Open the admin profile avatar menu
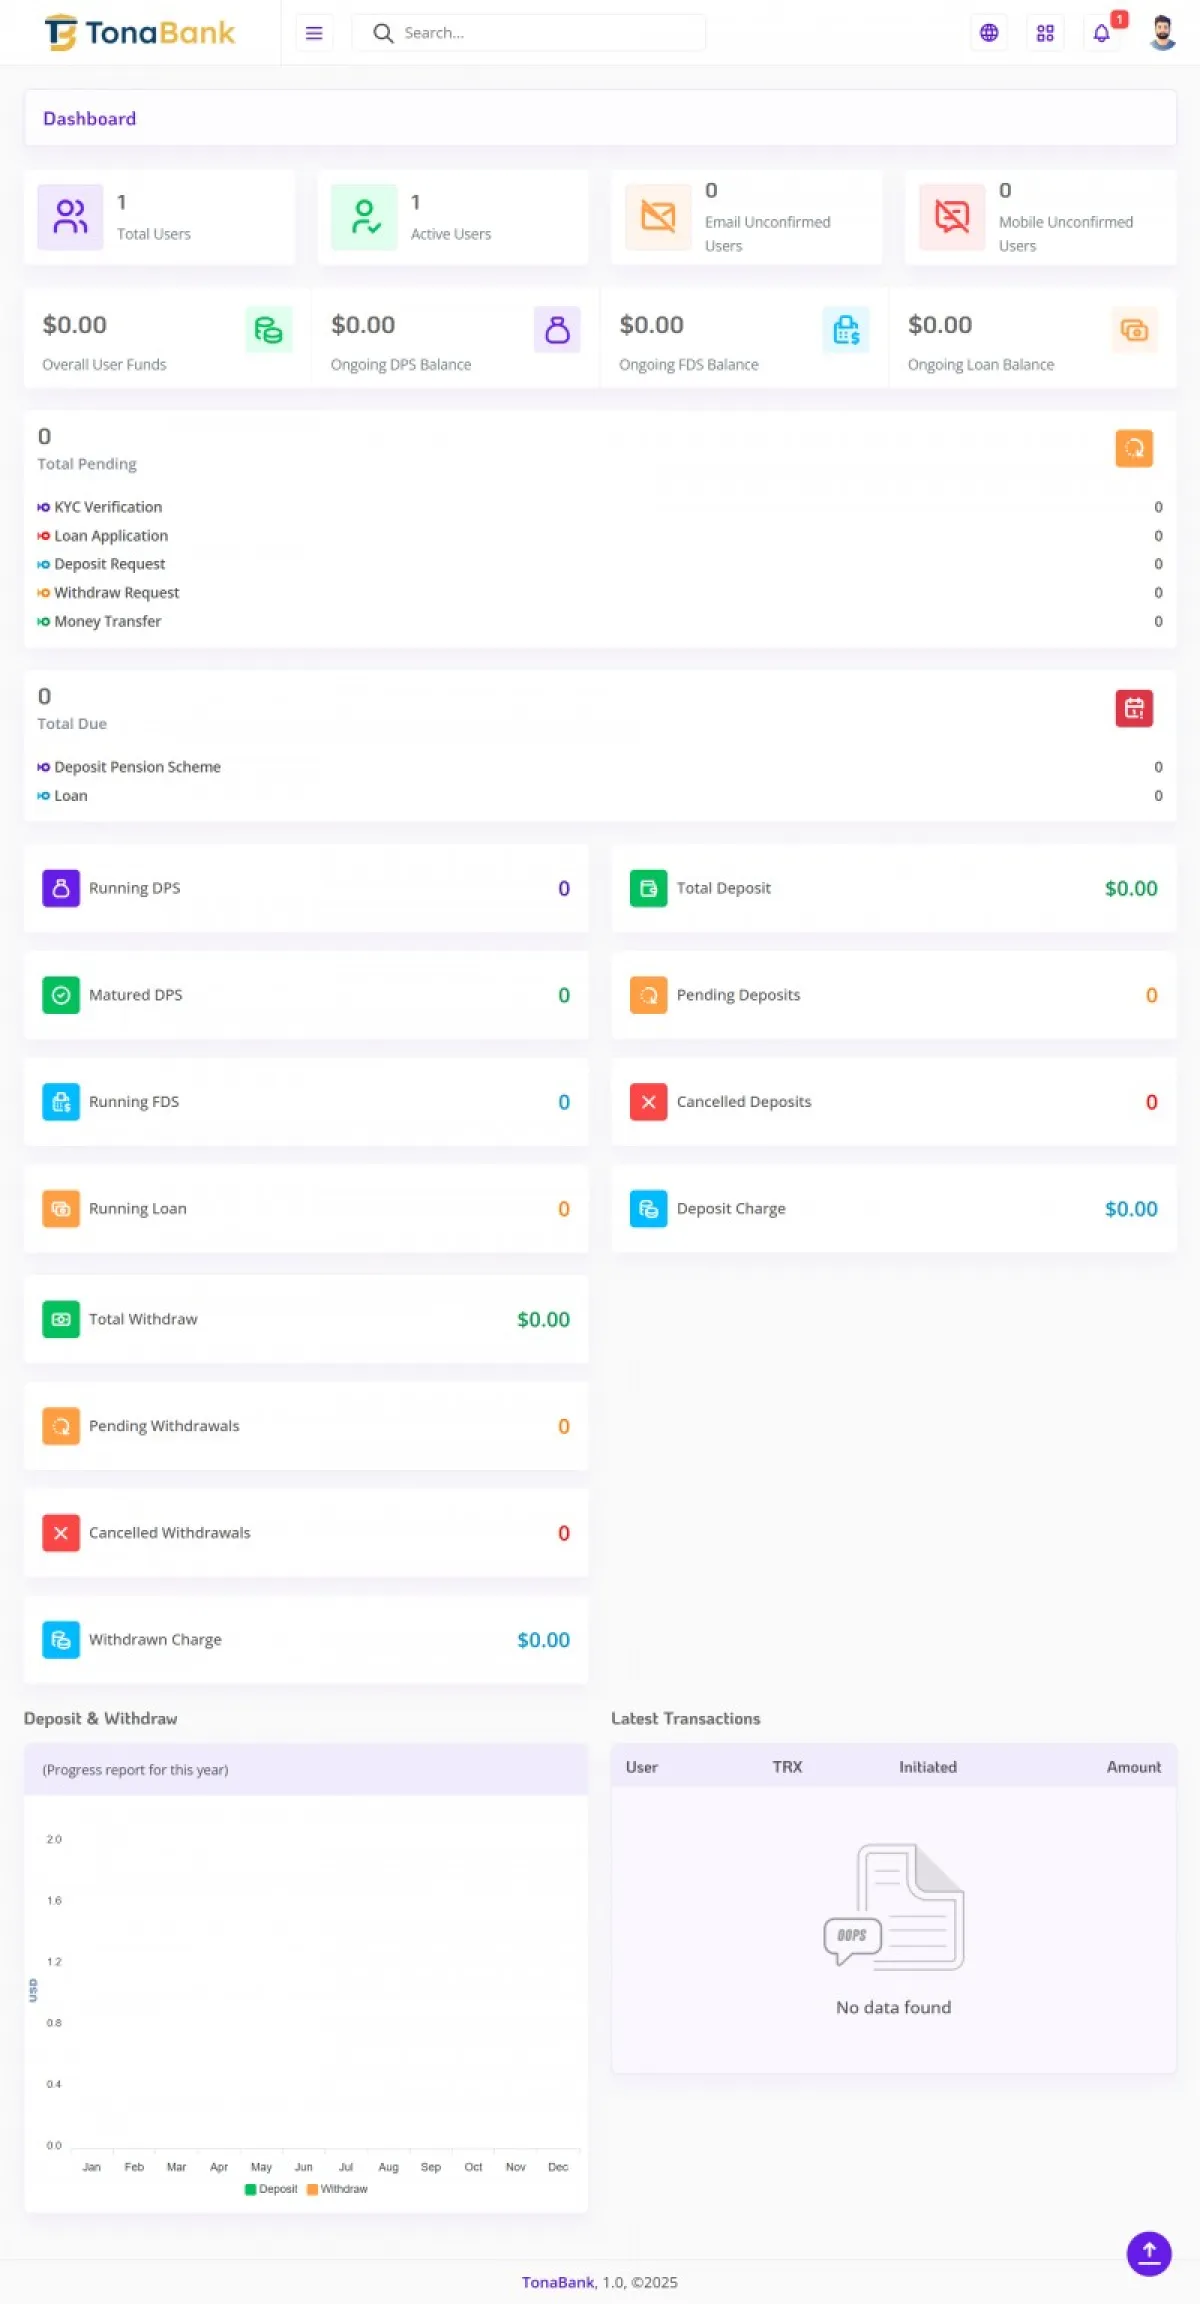 1162,33
